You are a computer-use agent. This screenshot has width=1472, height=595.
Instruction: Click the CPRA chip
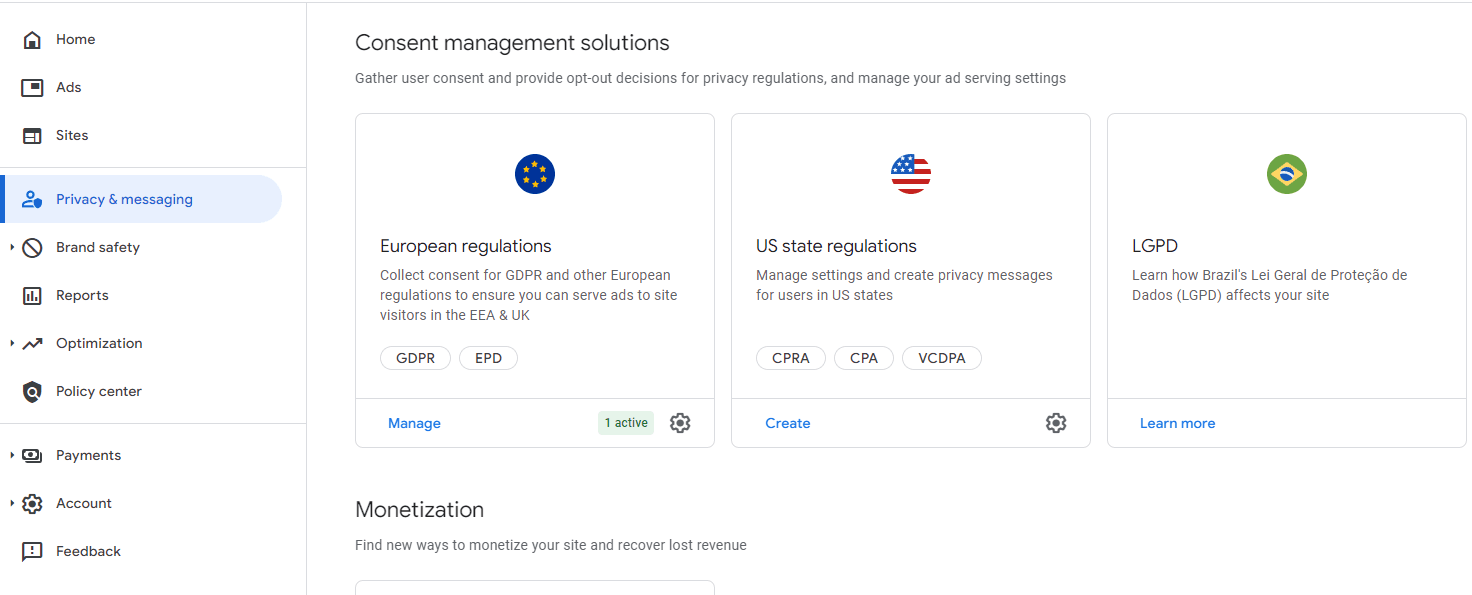791,358
